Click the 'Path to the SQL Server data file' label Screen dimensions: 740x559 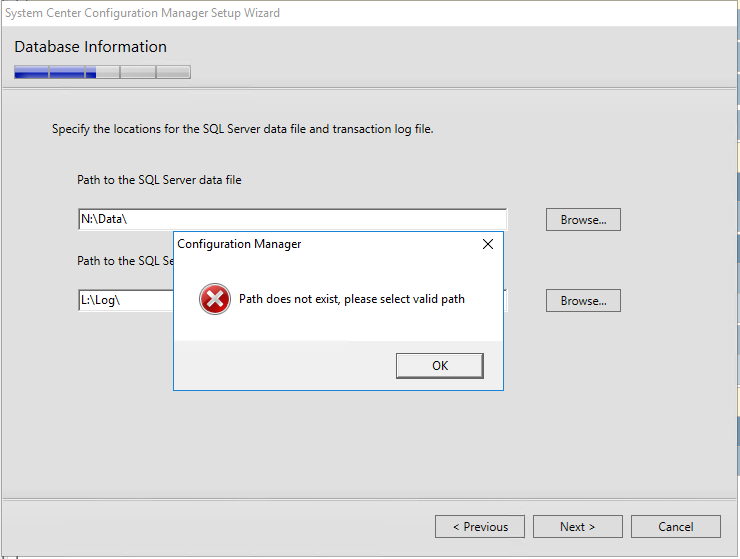pos(159,180)
